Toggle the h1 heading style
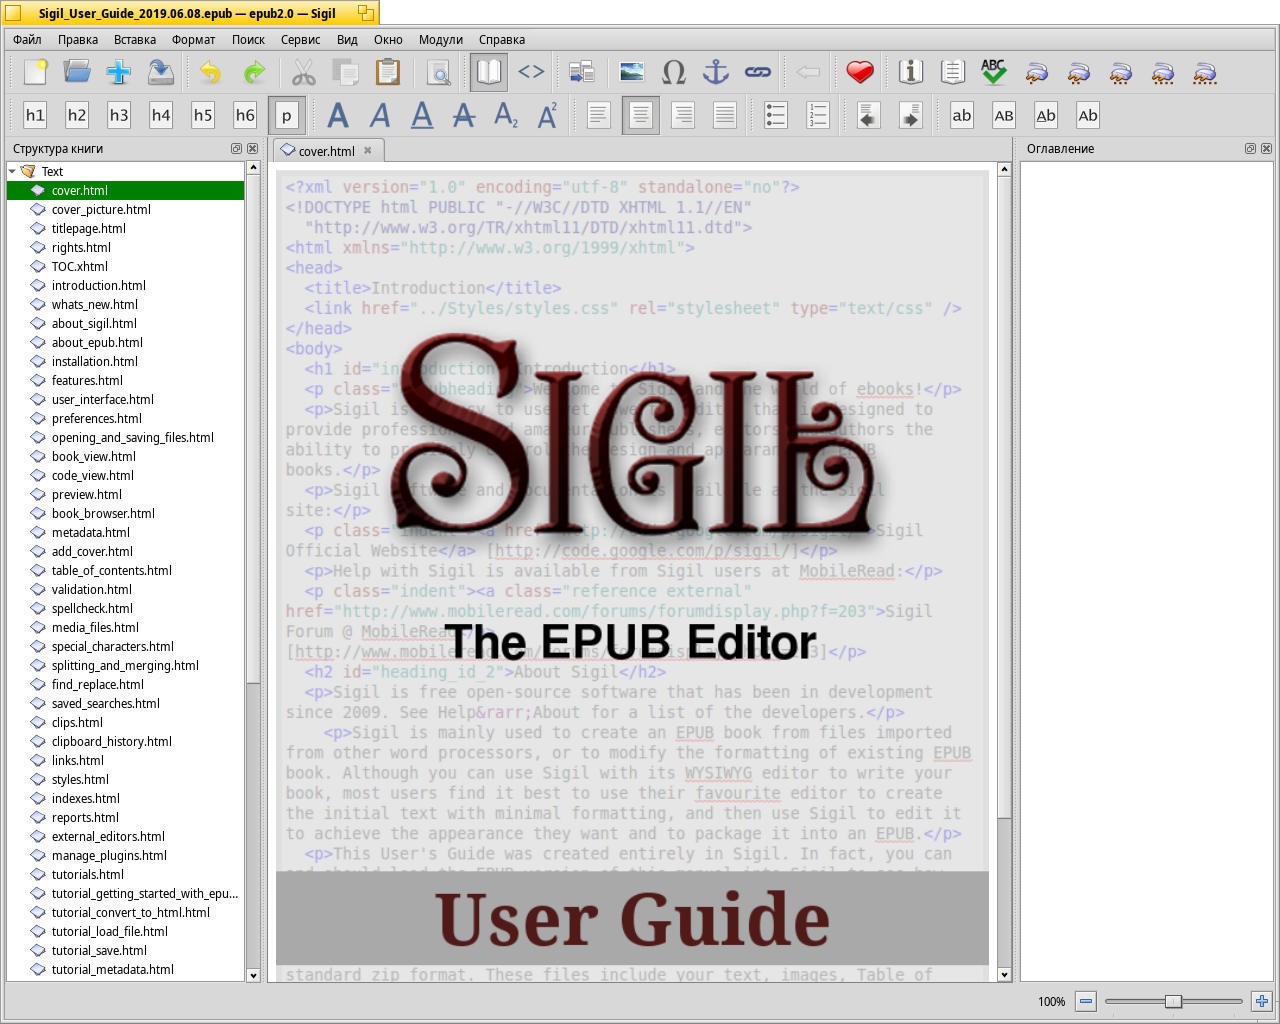Image resolution: width=1280 pixels, height=1024 pixels. 35,115
